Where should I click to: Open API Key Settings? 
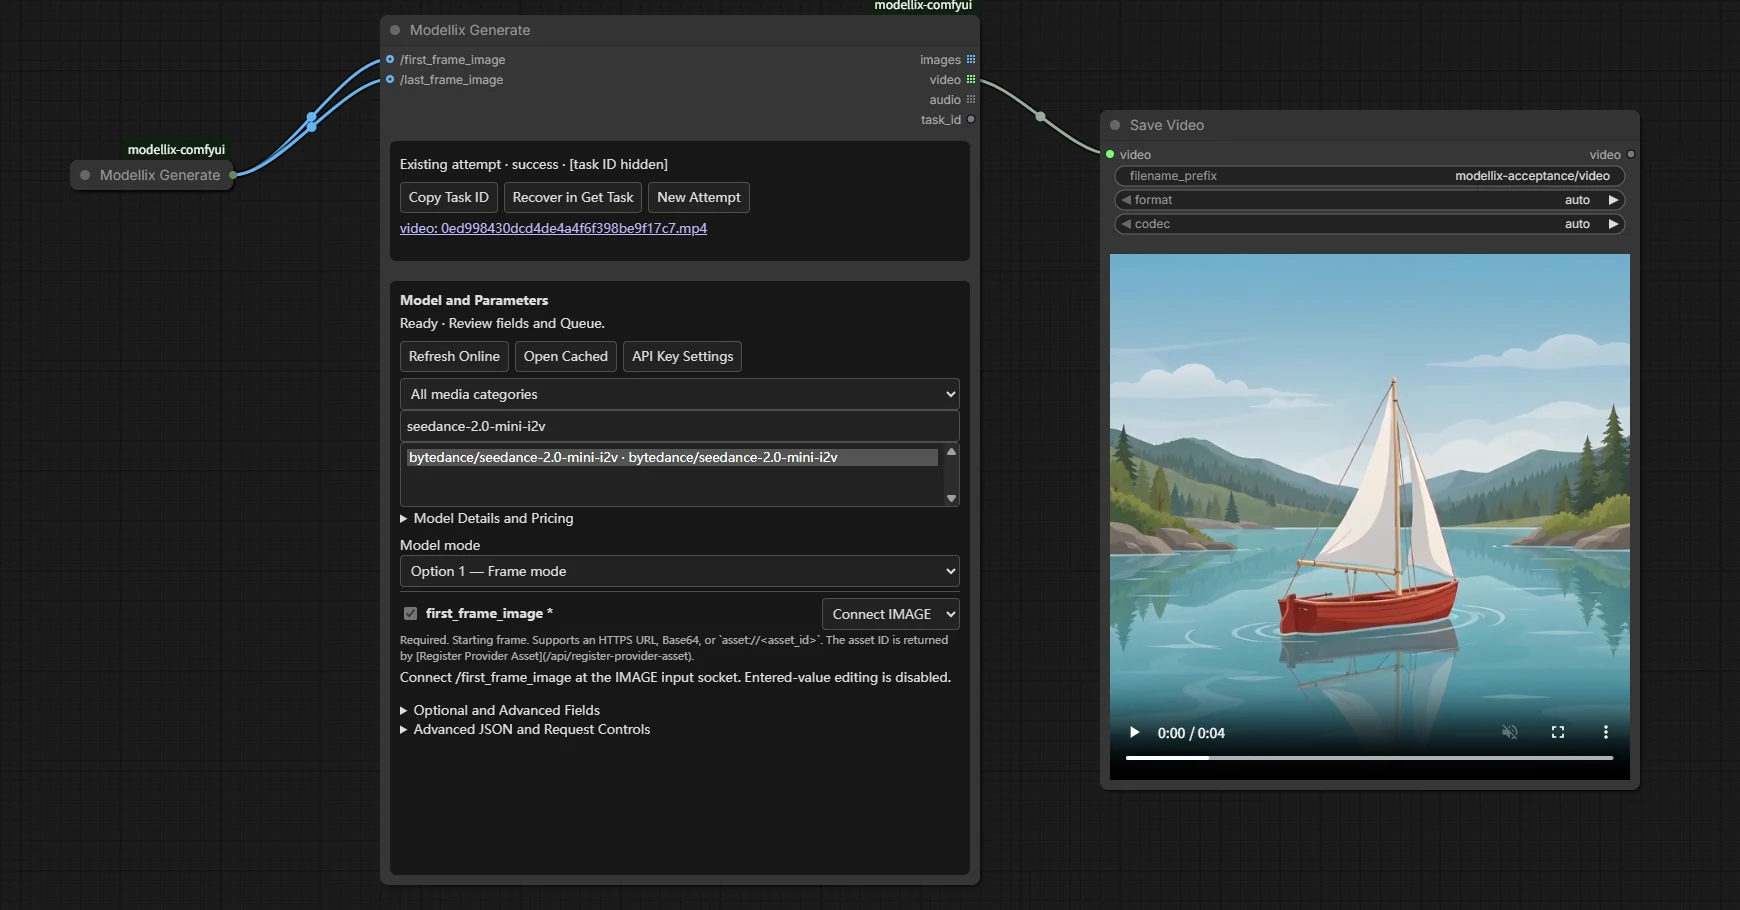tap(683, 356)
